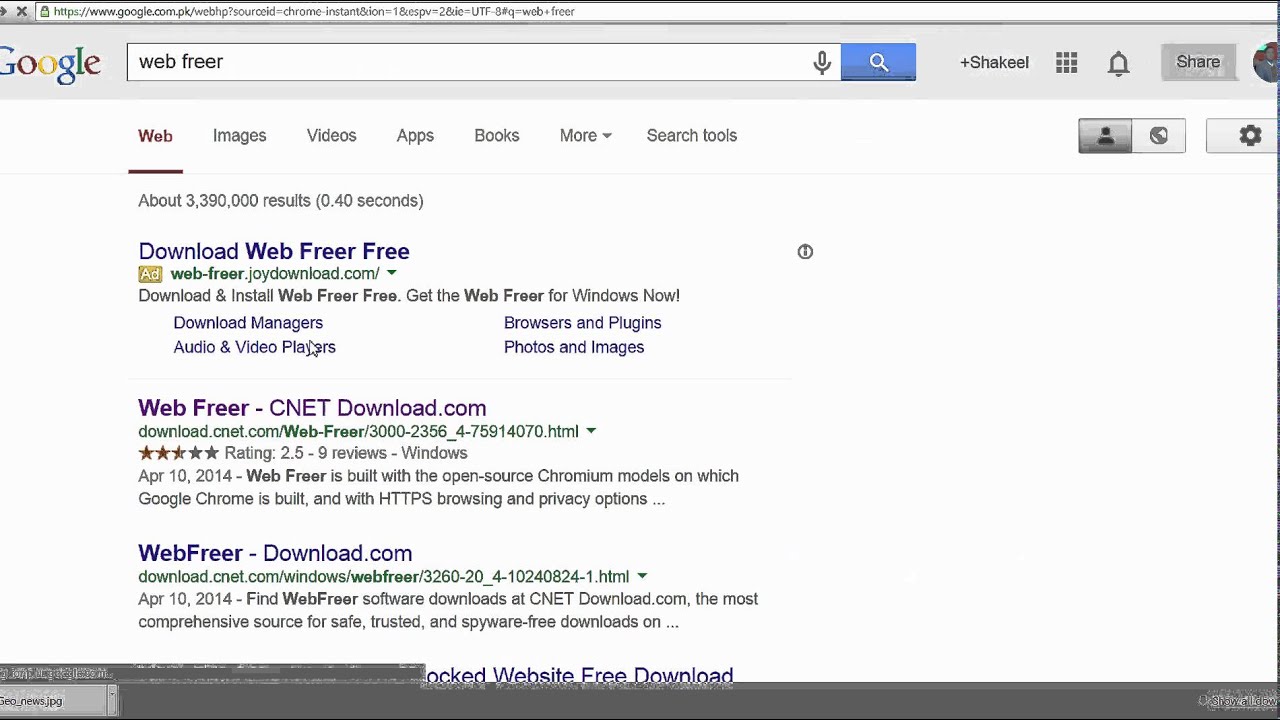Open WebFreer - Download.com result
Viewport: 1280px width, 720px height.
click(x=275, y=553)
